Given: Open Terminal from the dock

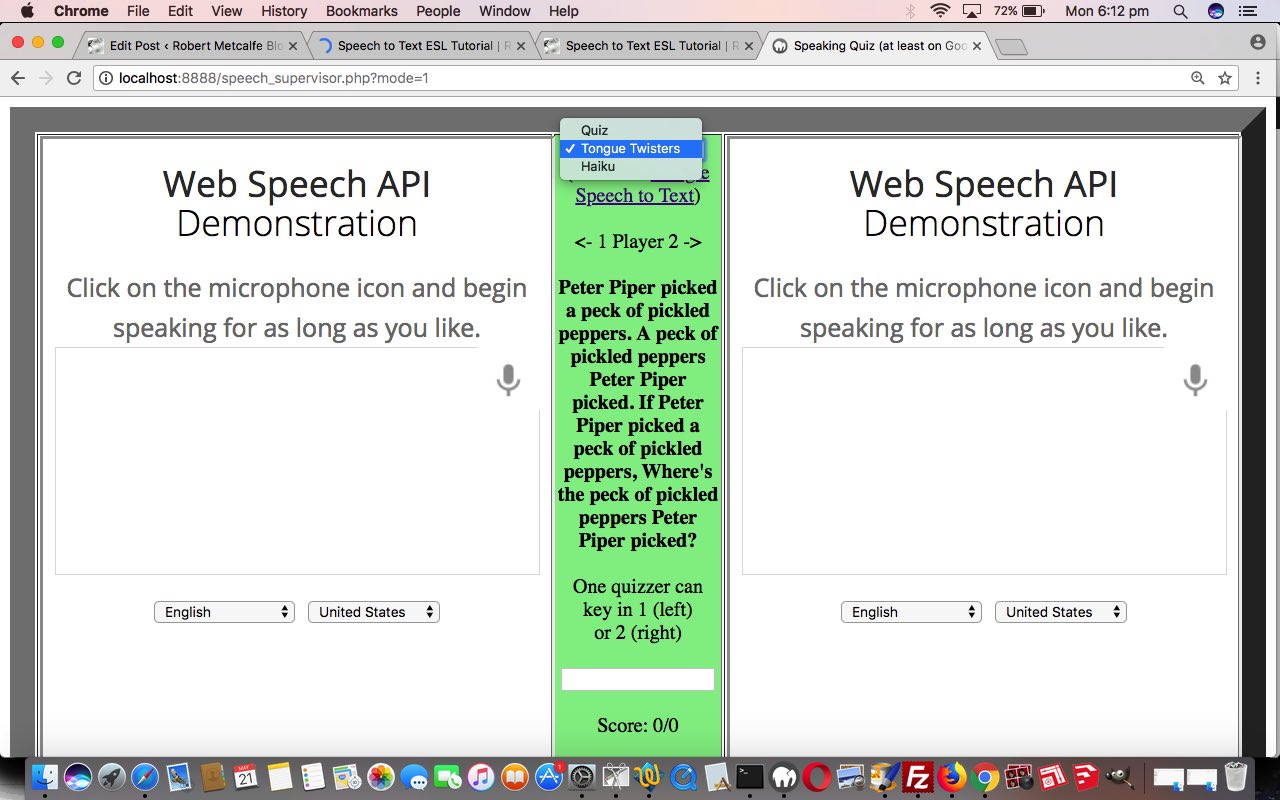Looking at the screenshot, I should pyautogui.click(x=748, y=777).
